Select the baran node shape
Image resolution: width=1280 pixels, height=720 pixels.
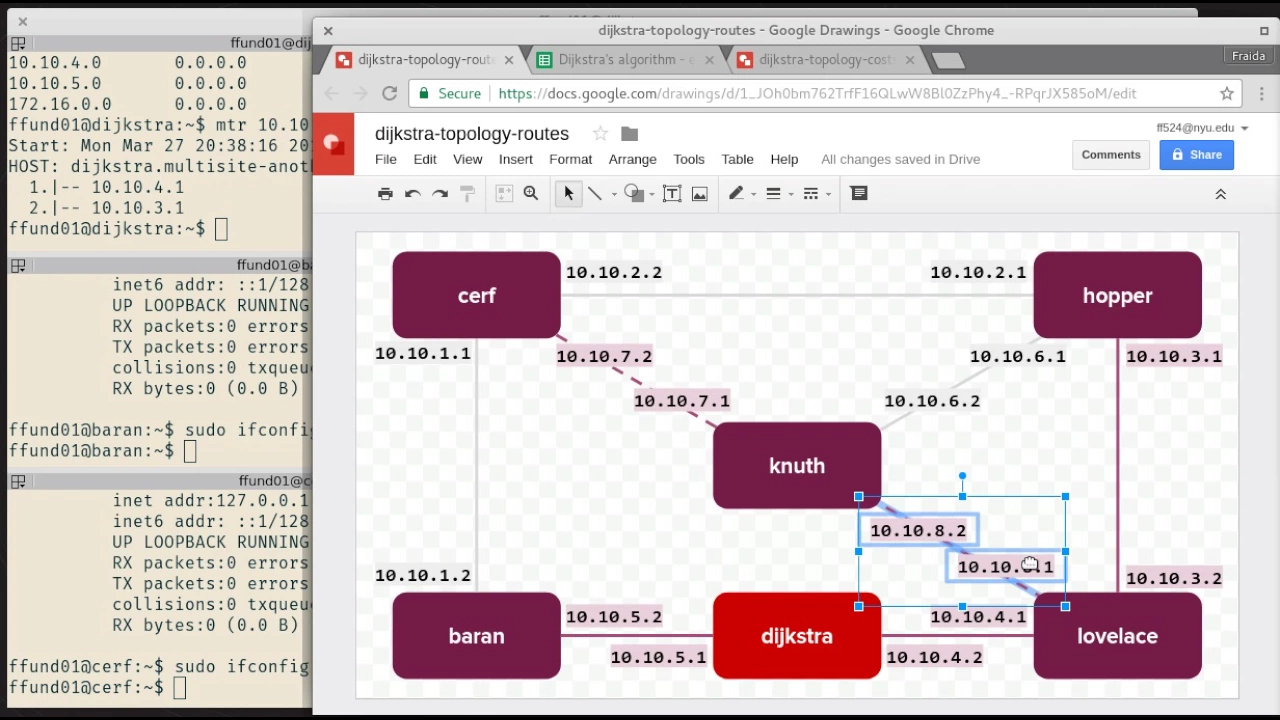[x=477, y=635]
